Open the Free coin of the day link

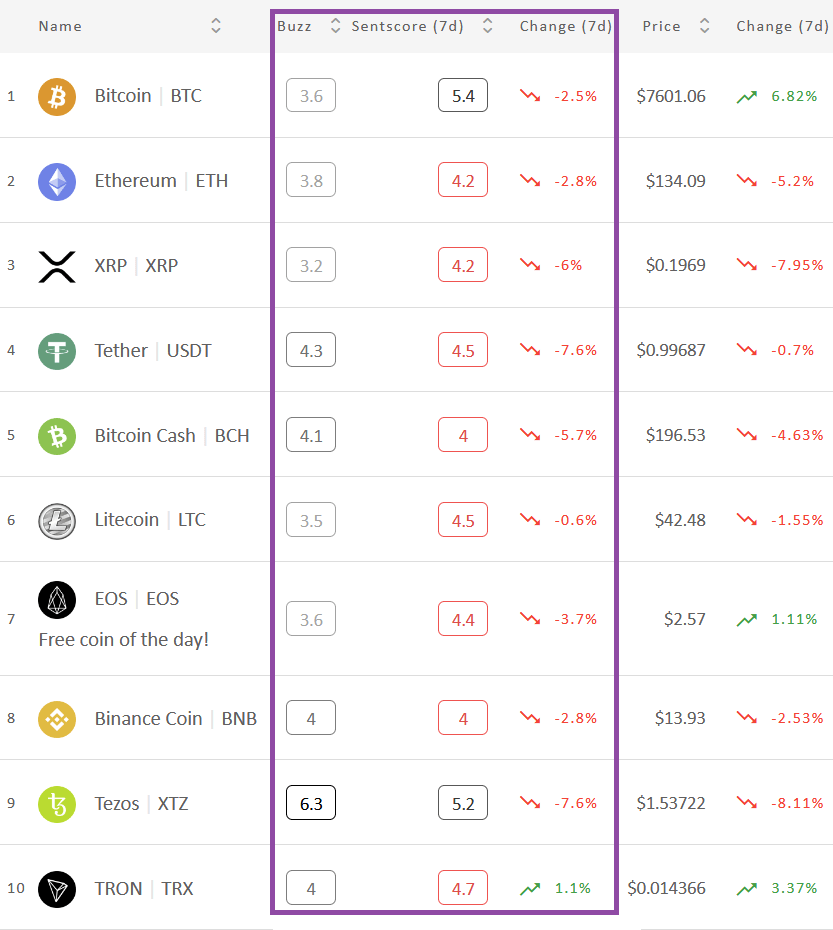[123, 639]
